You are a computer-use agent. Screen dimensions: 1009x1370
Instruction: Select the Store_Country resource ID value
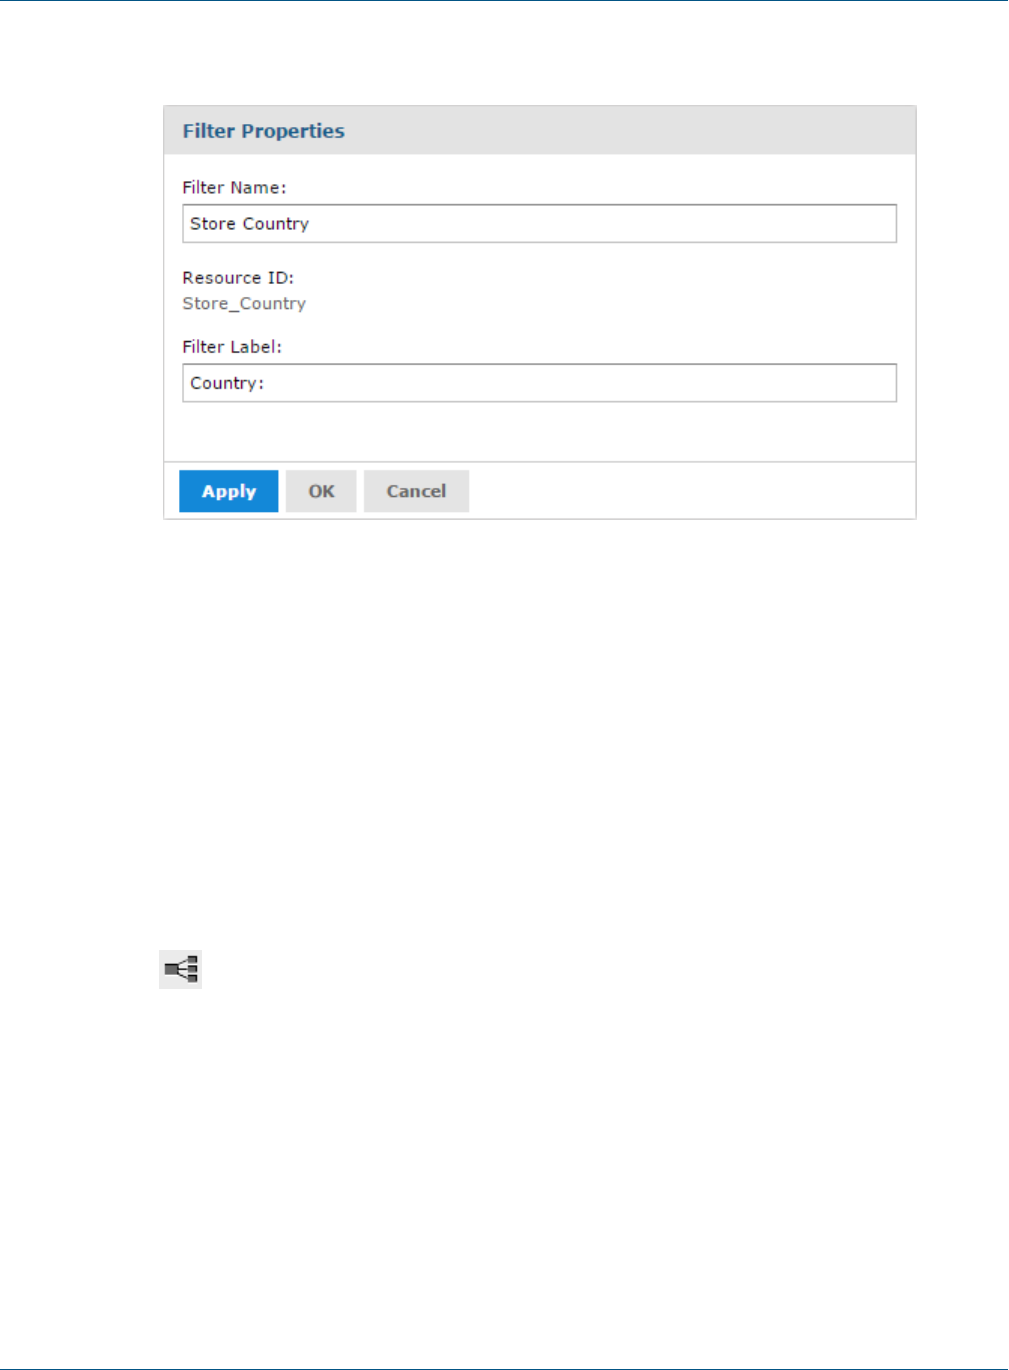pos(244,303)
